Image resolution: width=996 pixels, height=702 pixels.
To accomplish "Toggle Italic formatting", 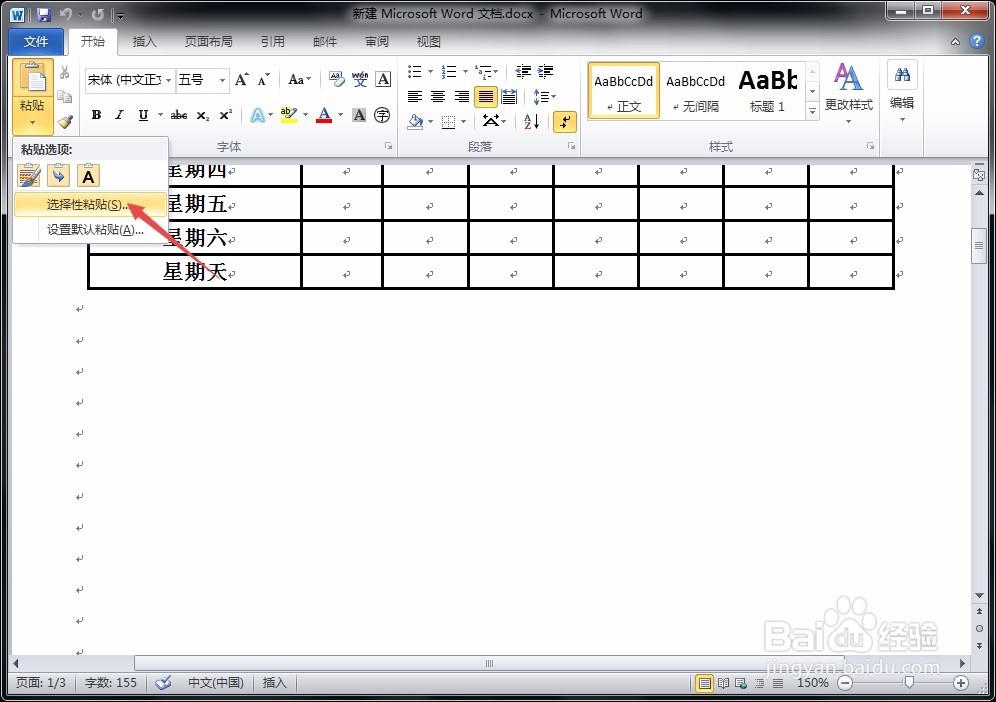I will tap(119, 115).
